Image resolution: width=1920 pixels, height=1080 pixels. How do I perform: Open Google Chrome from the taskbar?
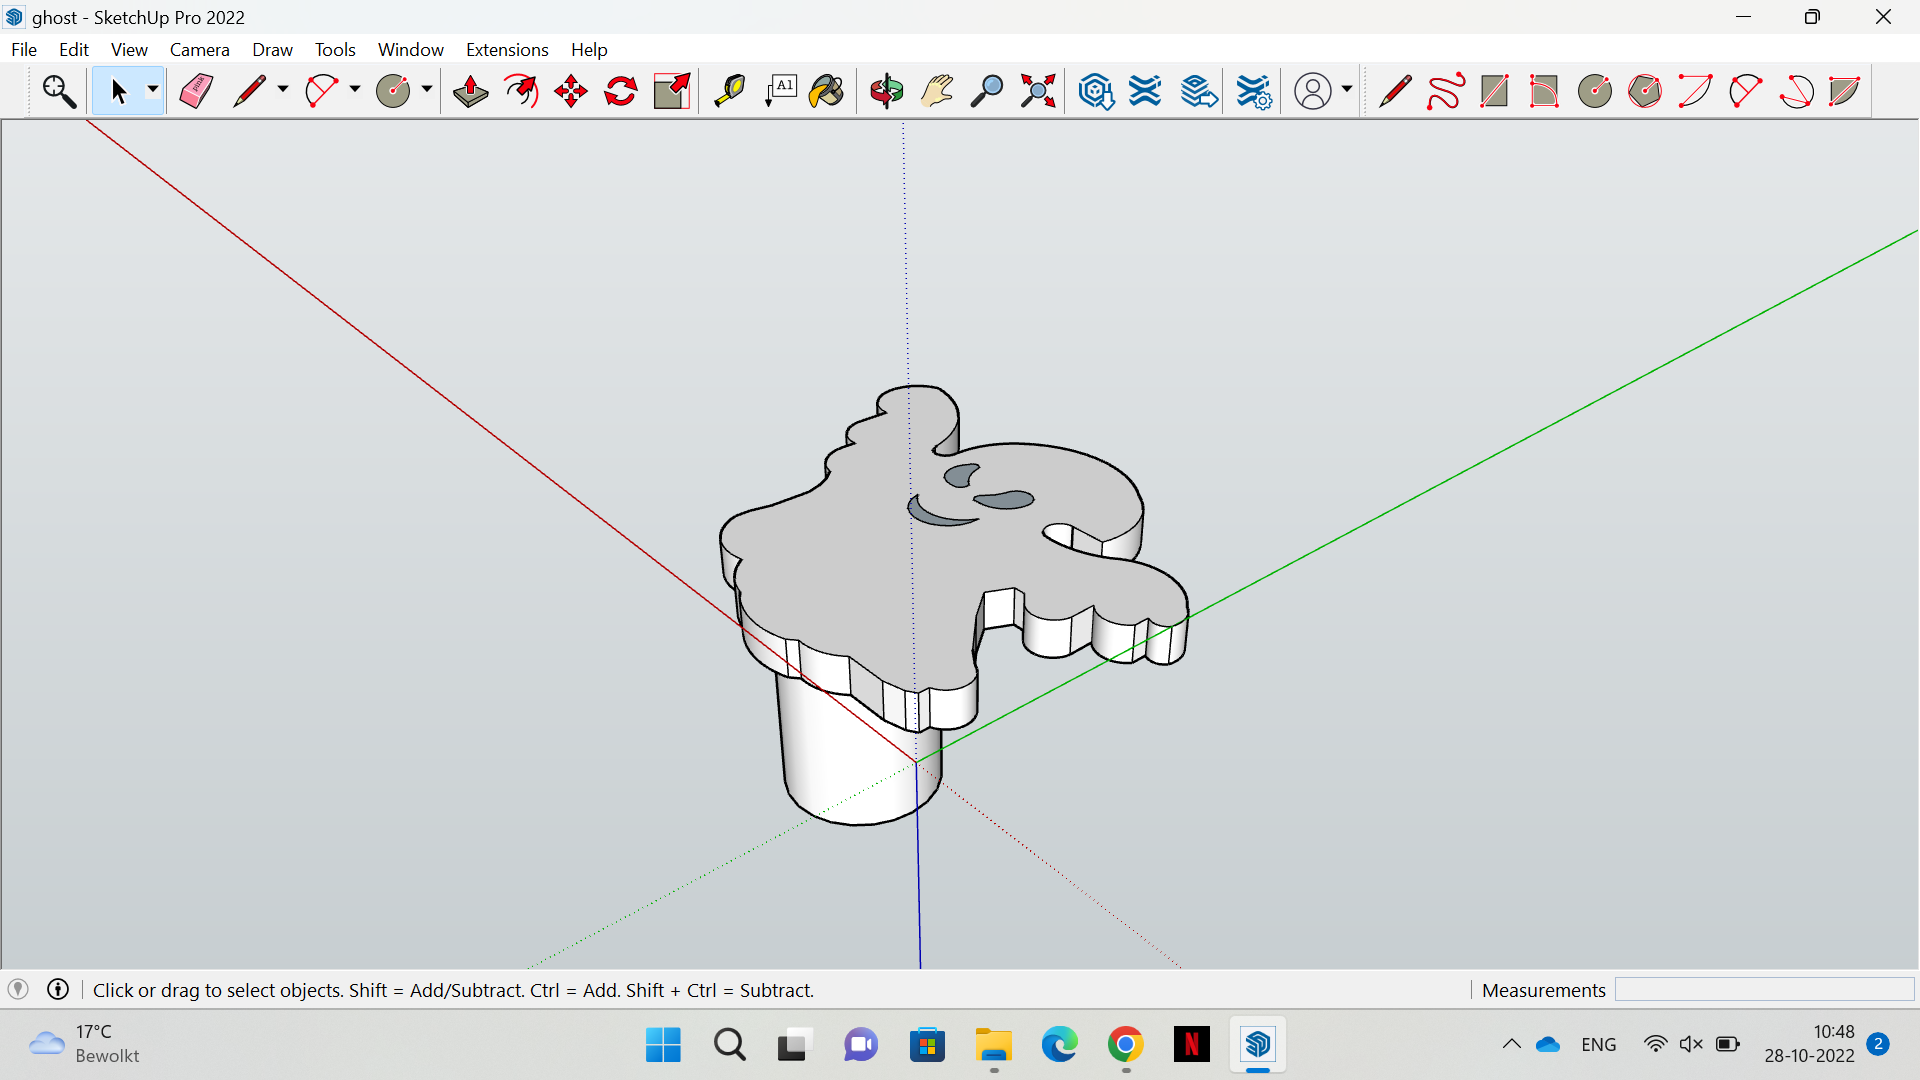[1125, 1045]
